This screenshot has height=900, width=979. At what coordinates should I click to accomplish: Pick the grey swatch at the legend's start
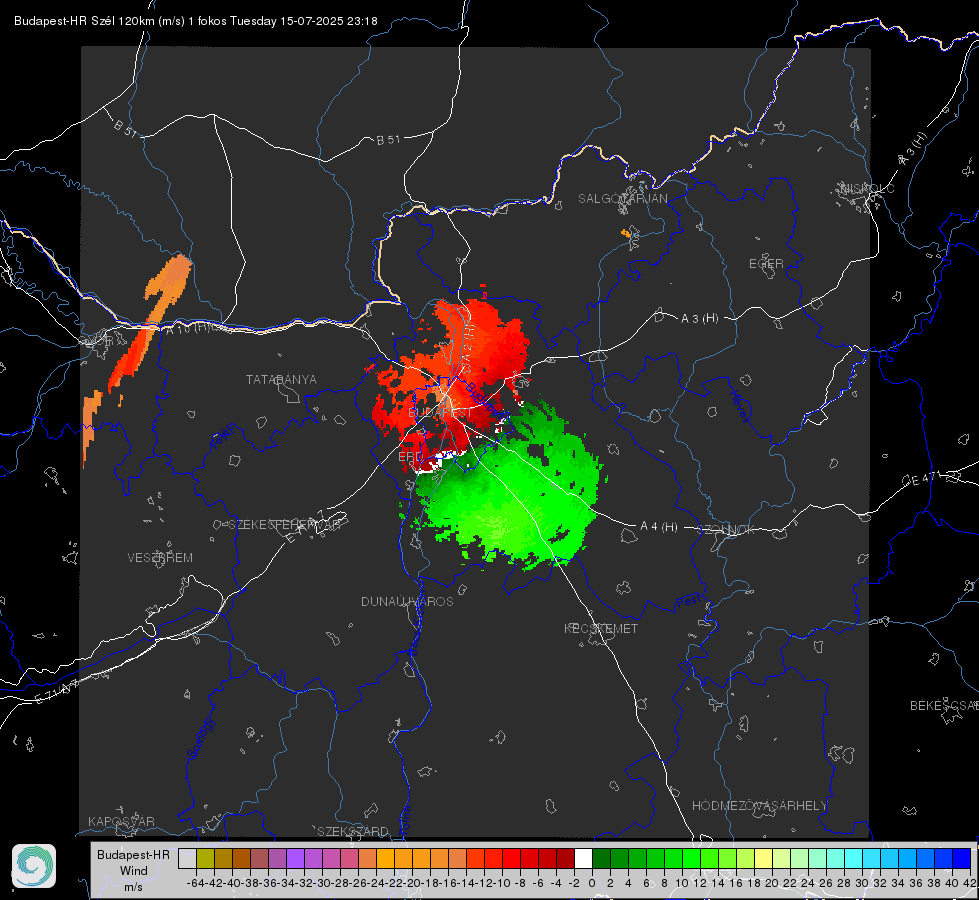(x=187, y=858)
